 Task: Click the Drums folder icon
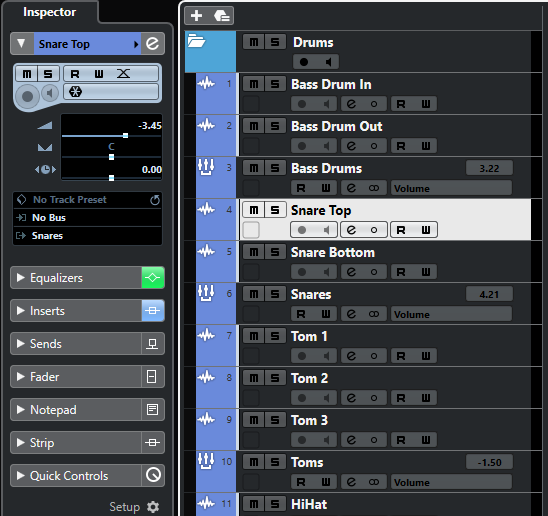pyautogui.click(x=196, y=41)
